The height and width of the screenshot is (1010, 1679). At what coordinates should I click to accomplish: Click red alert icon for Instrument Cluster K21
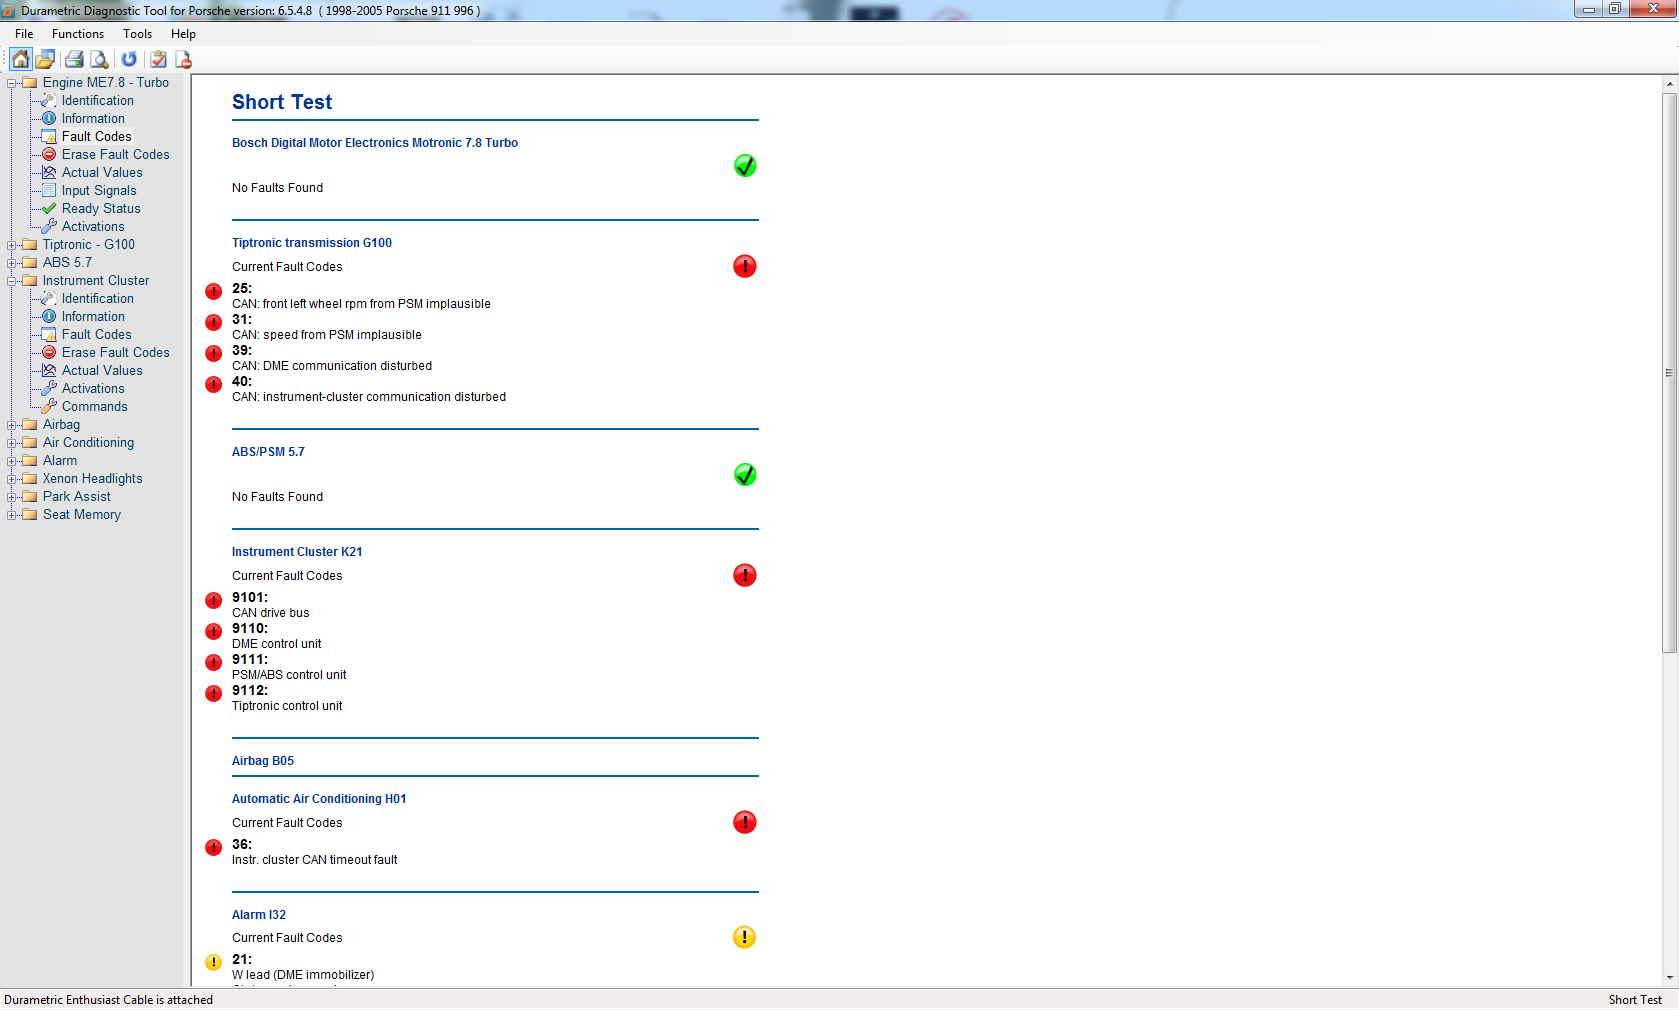[x=745, y=575]
